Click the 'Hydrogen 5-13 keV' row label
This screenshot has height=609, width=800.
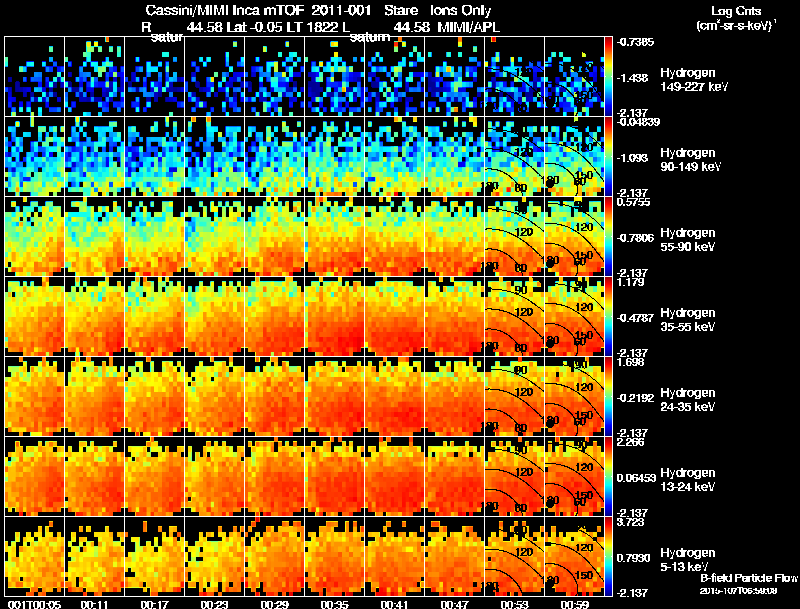688,560
